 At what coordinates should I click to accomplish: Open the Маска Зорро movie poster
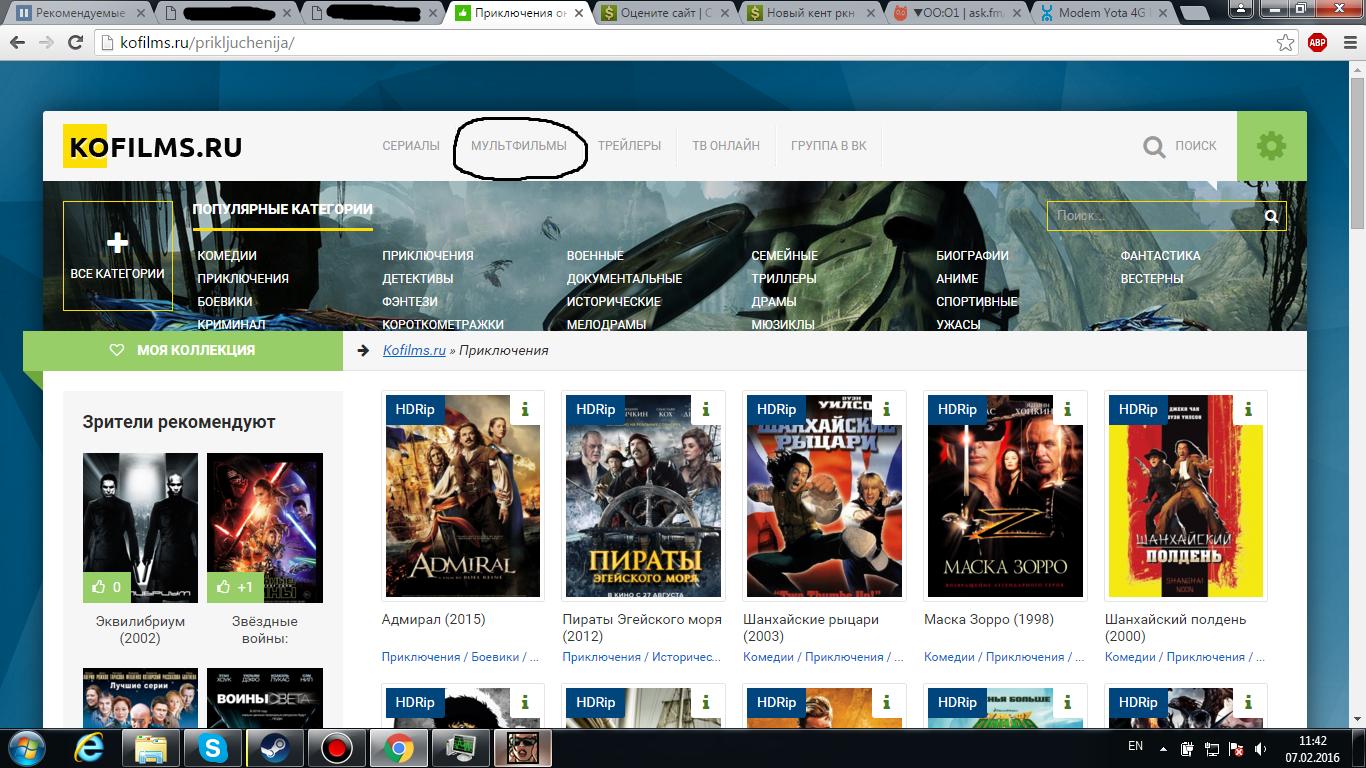[x=1005, y=496]
